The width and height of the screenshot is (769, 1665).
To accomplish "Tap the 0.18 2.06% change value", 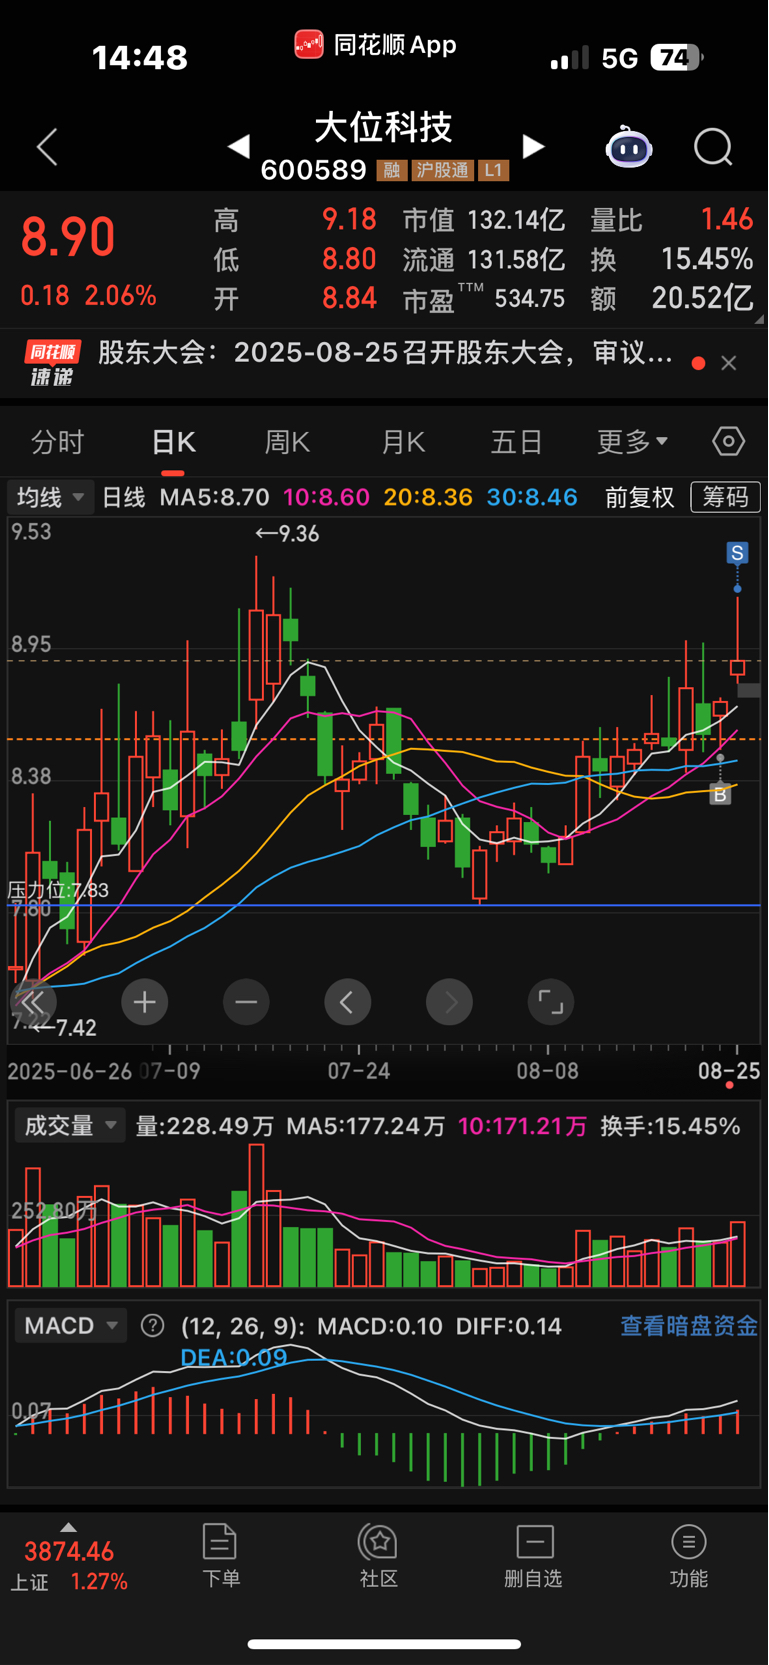I will (88, 296).
